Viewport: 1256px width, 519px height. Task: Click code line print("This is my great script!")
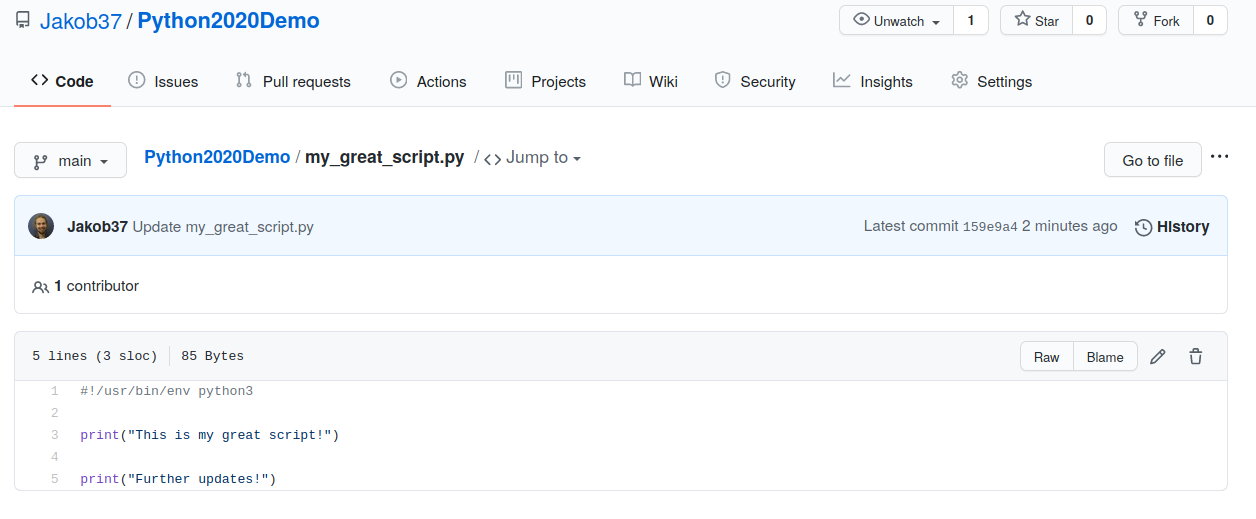point(210,435)
